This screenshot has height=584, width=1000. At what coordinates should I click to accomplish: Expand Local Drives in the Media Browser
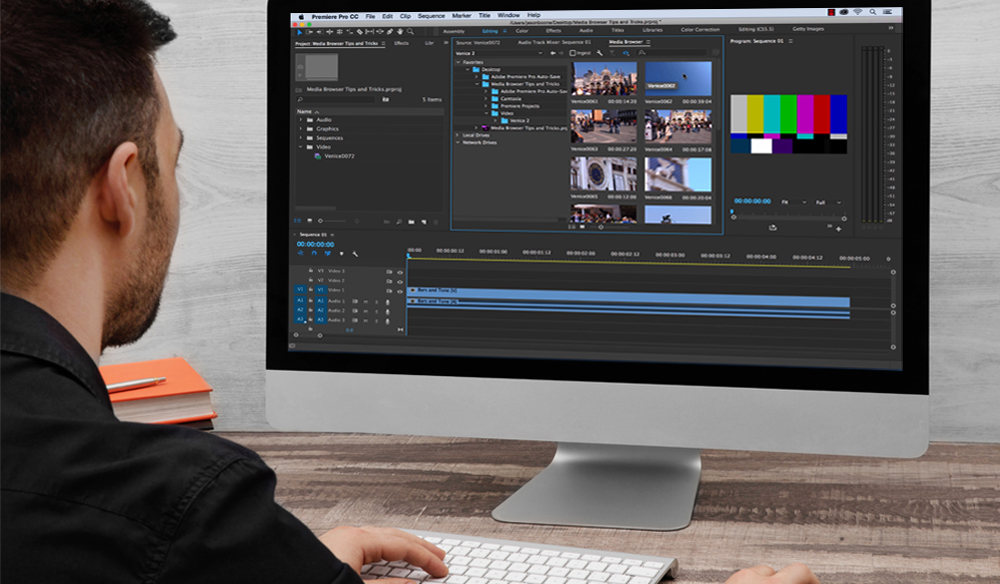457,135
